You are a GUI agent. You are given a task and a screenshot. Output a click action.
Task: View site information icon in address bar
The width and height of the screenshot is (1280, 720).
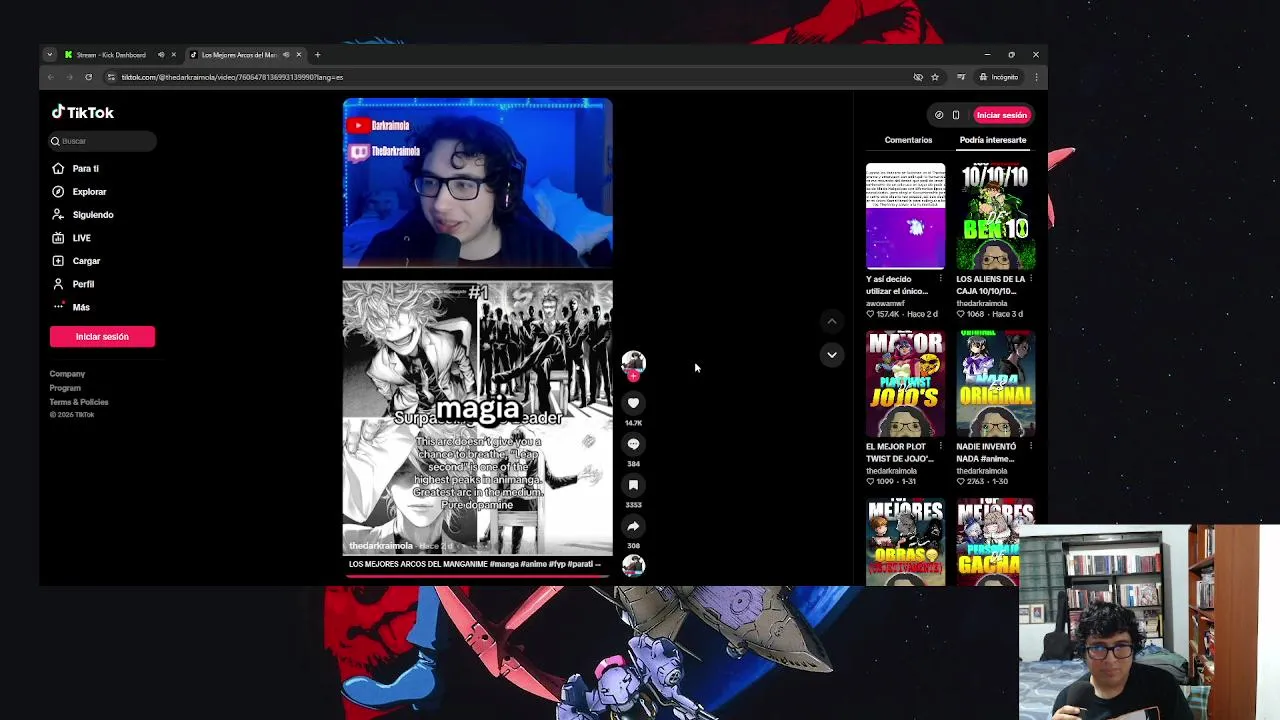[111, 77]
